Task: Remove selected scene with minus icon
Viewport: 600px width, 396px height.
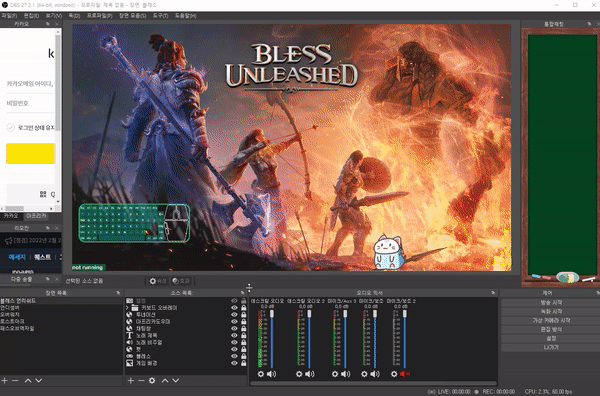Action: 15,381
